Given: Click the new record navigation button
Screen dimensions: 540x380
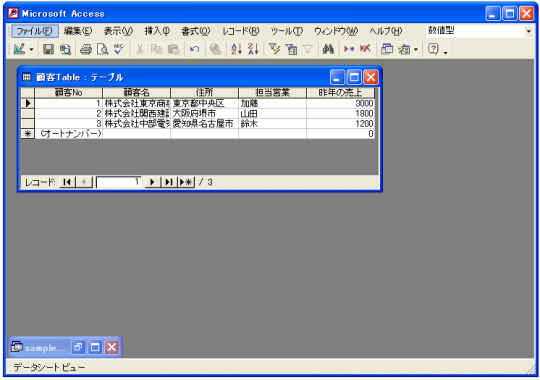Looking at the screenshot, I should [x=186, y=182].
